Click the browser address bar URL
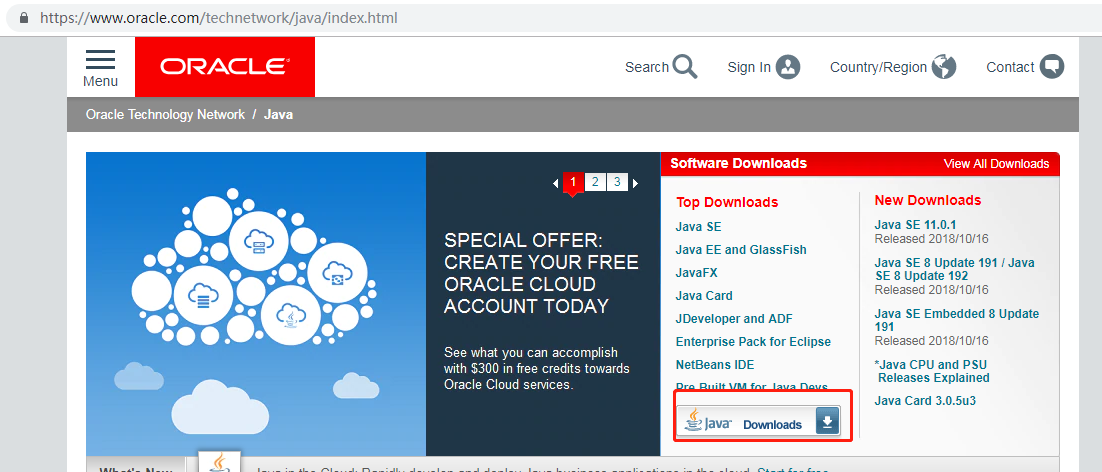The image size is (1102, 472). [x=219, y=18]
